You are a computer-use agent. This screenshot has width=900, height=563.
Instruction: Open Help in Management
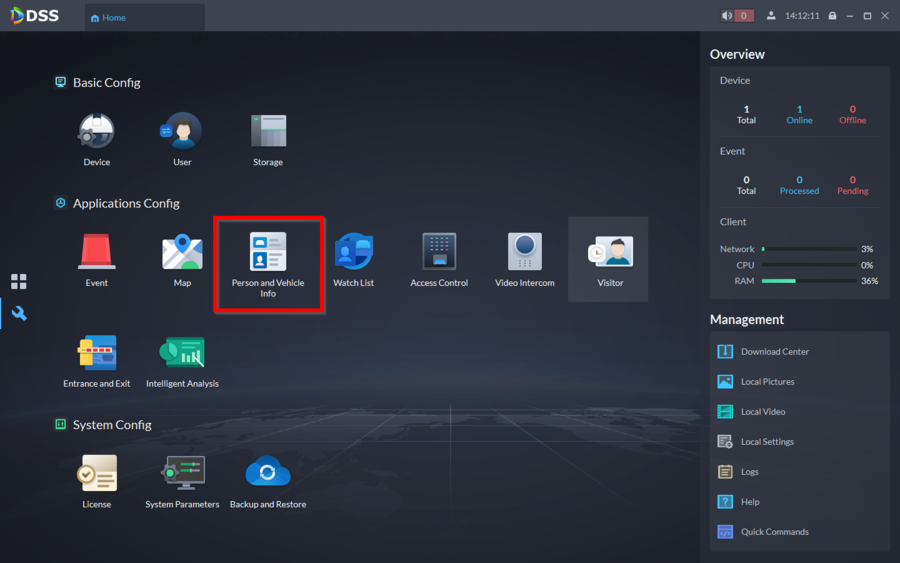(739, 502)
